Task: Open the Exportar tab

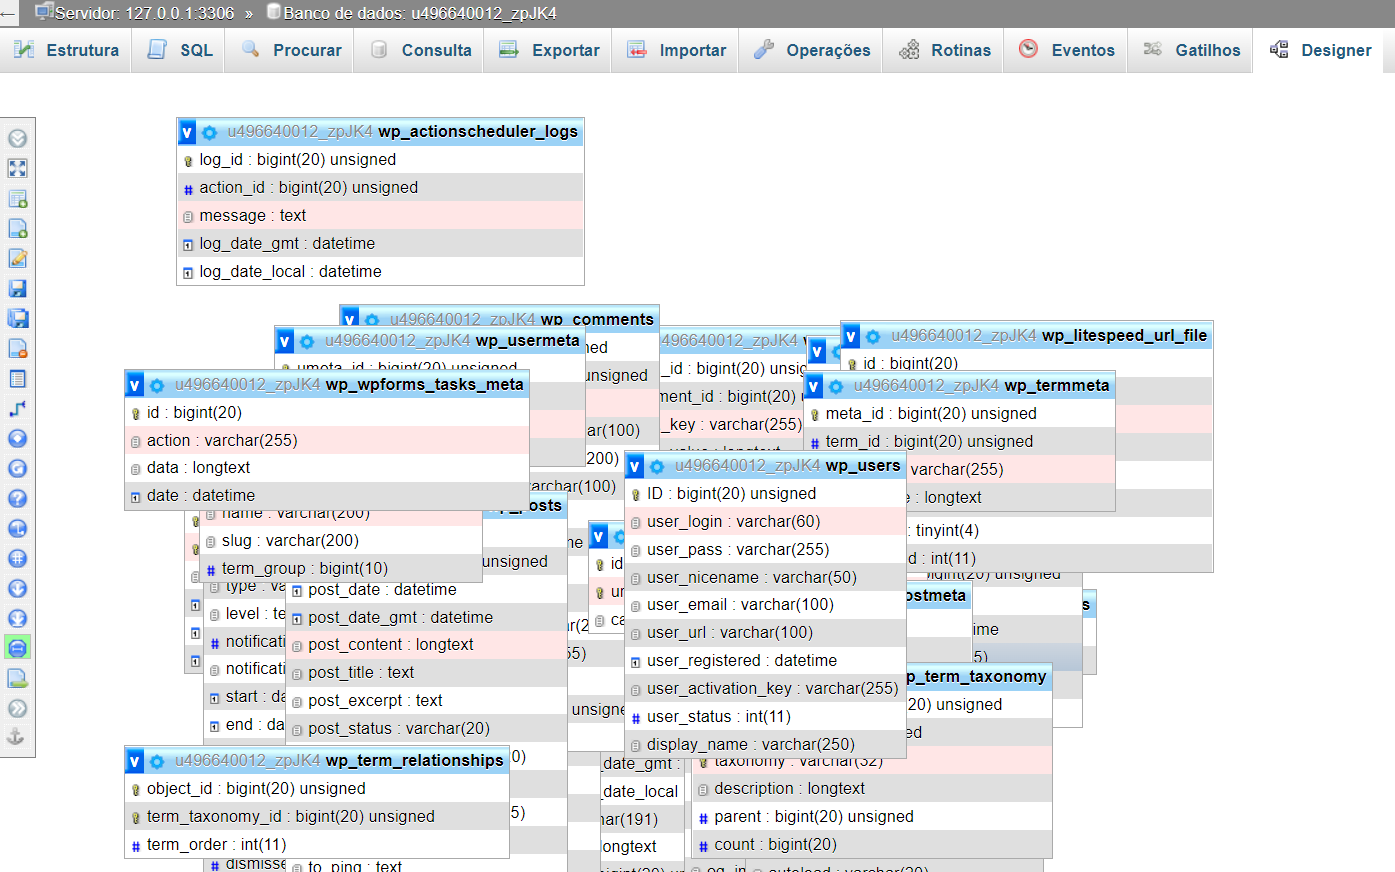Action: (x=549, y=50)
